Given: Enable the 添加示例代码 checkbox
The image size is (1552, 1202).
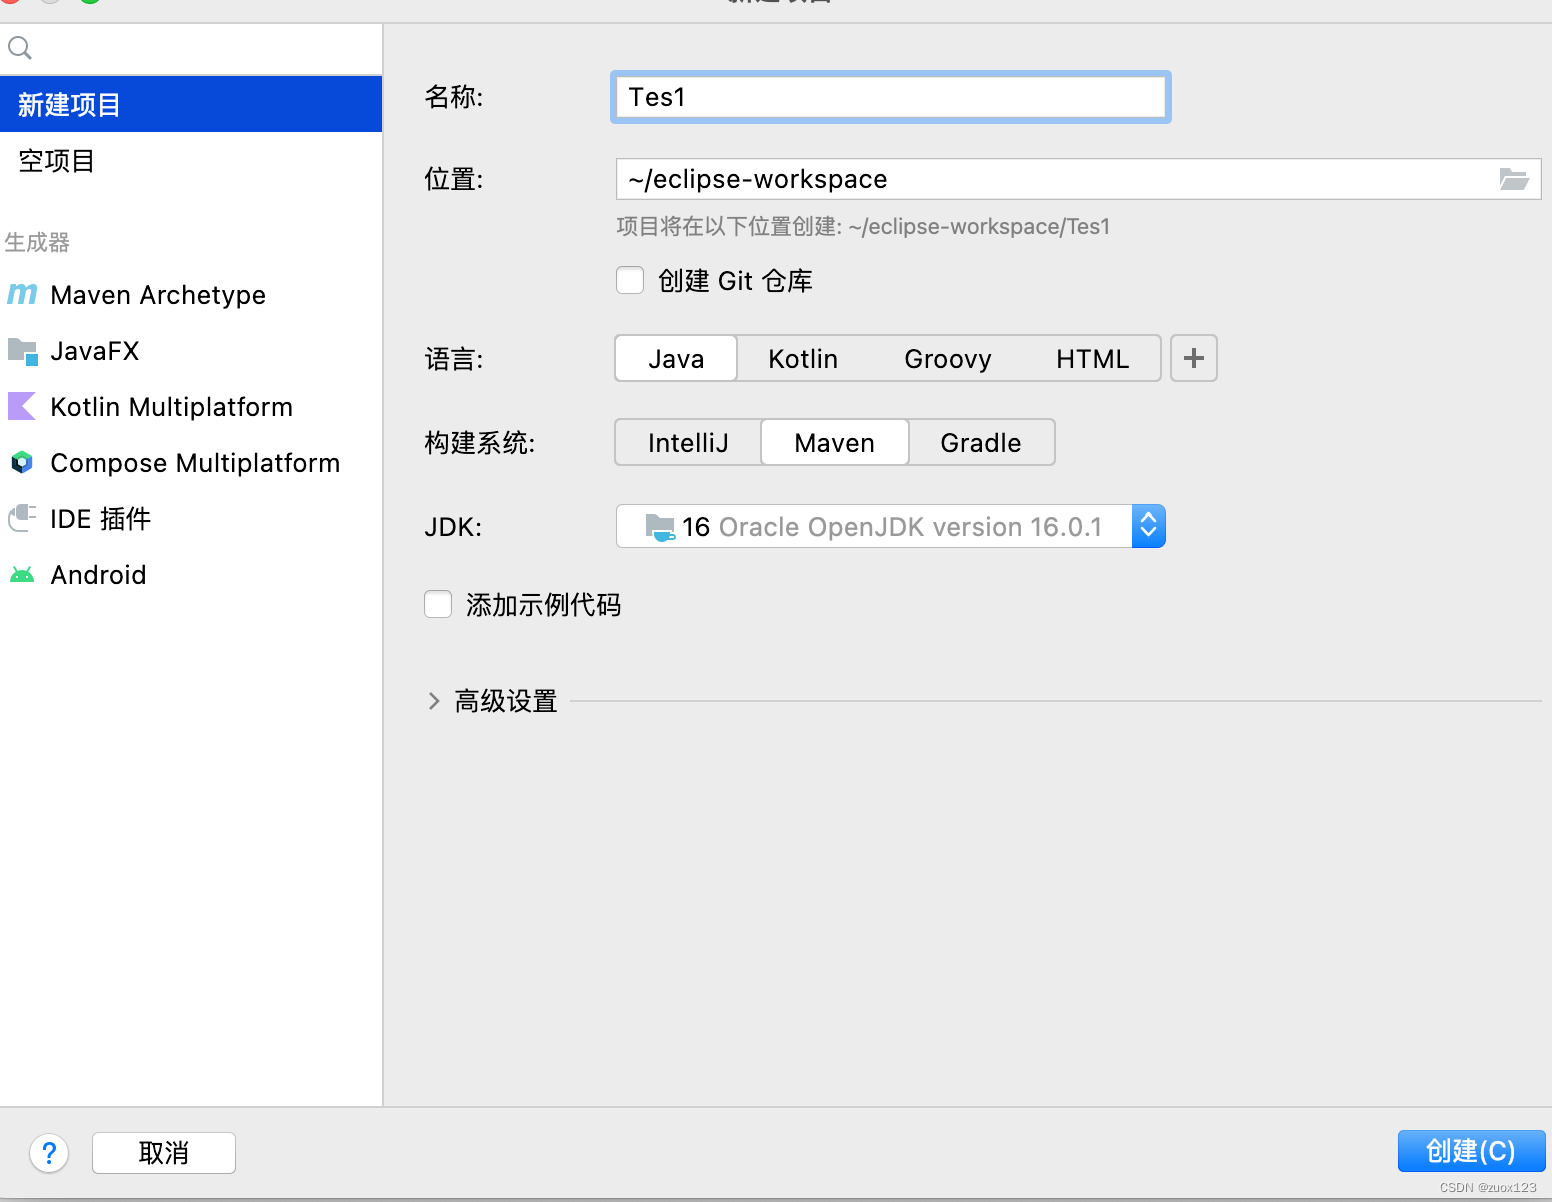Looking at the screenshot, I should coord(438,604).
